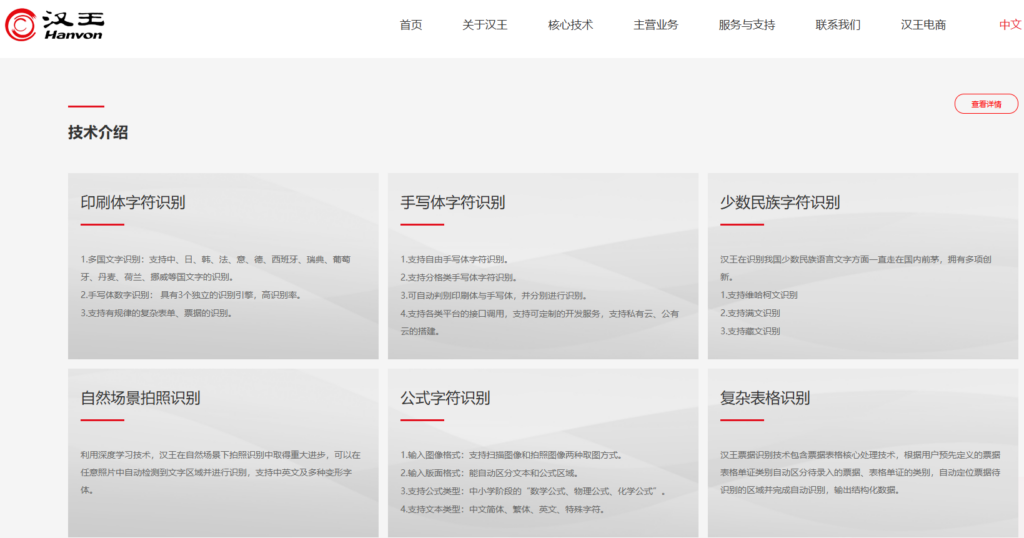
Task: Click the Hanvon logo icon
Action: point(22,25)
